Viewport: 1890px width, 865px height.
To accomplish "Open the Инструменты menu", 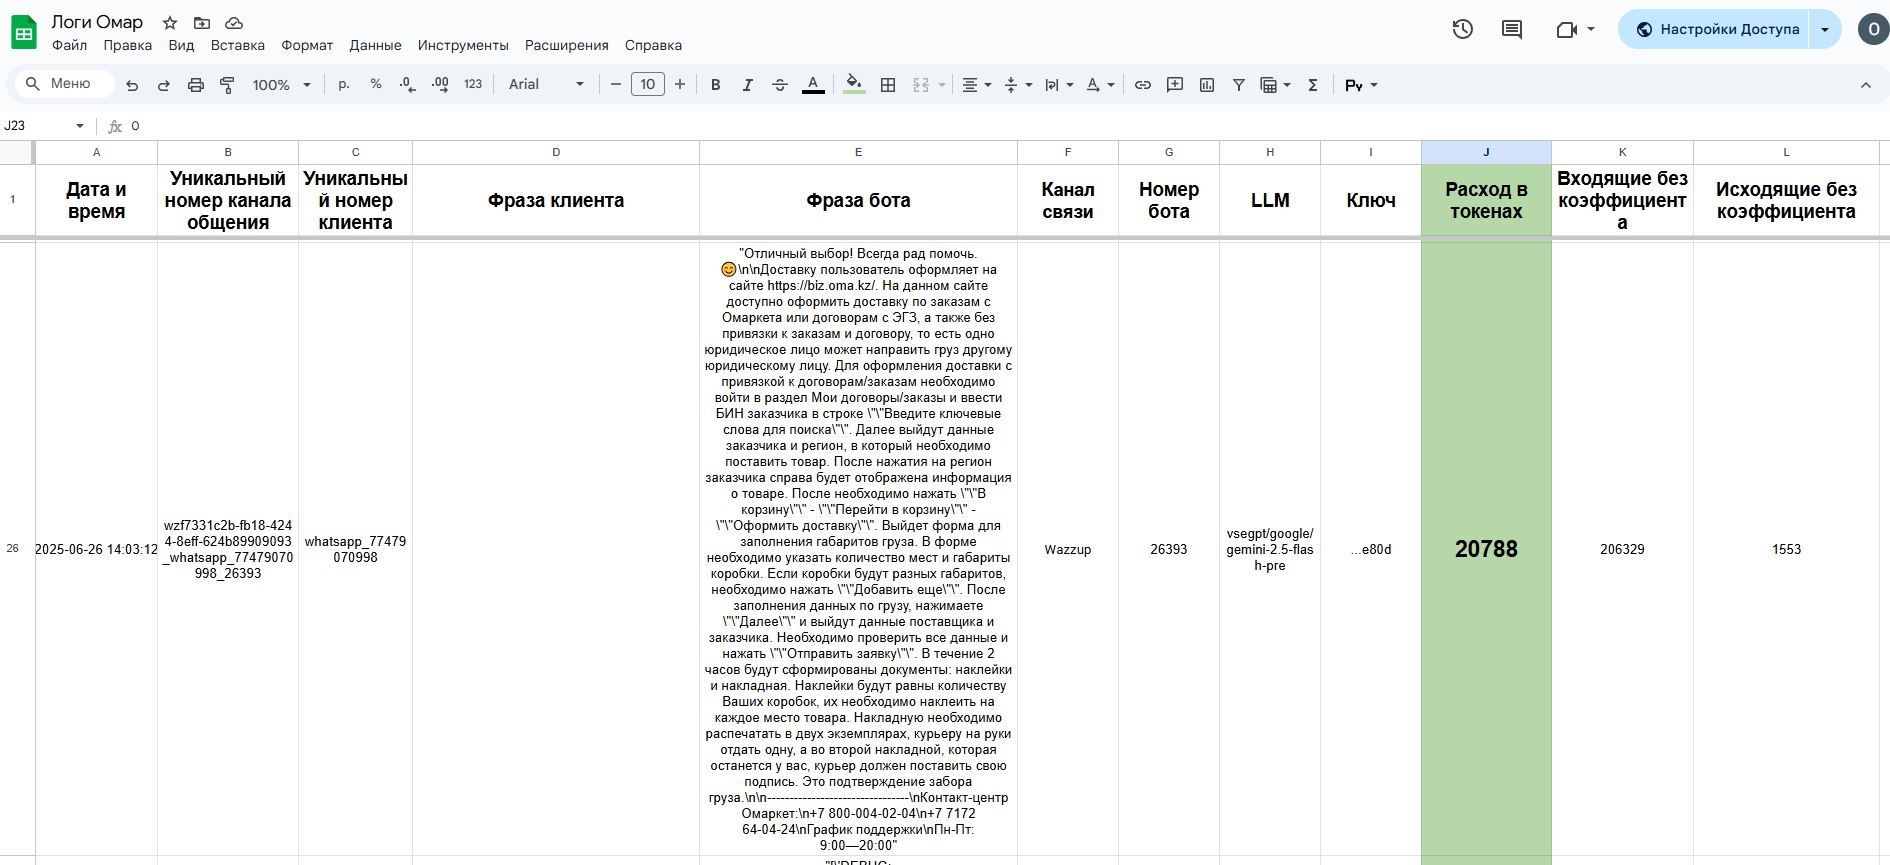I will [x=463, y=45].
